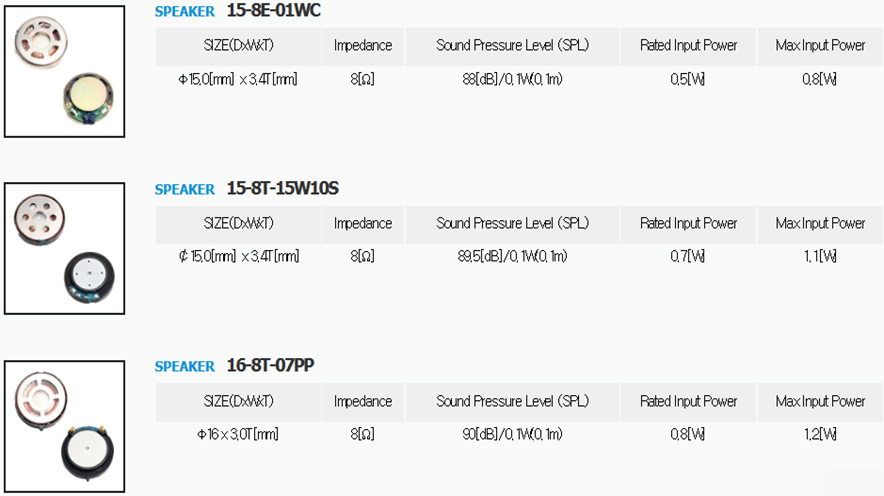
Task: Click the 15-8T-15W10S model title
Action: tap(282, 188)
